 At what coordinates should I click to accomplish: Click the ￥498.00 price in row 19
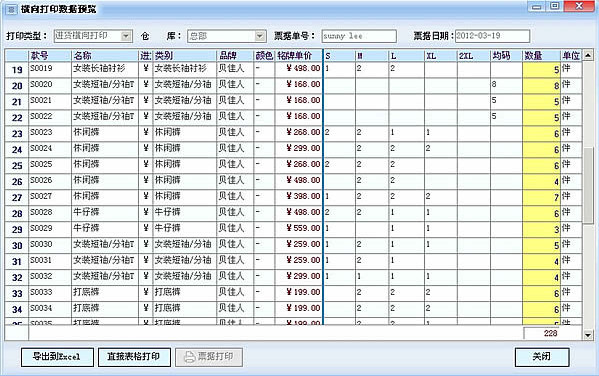(x=298, y=69)
